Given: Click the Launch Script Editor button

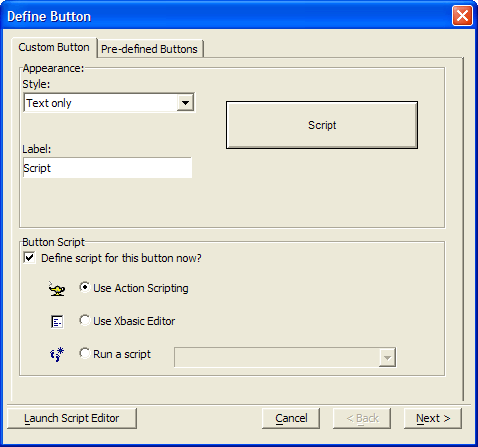Looking at the screenshot, I should tap(72, 418).
